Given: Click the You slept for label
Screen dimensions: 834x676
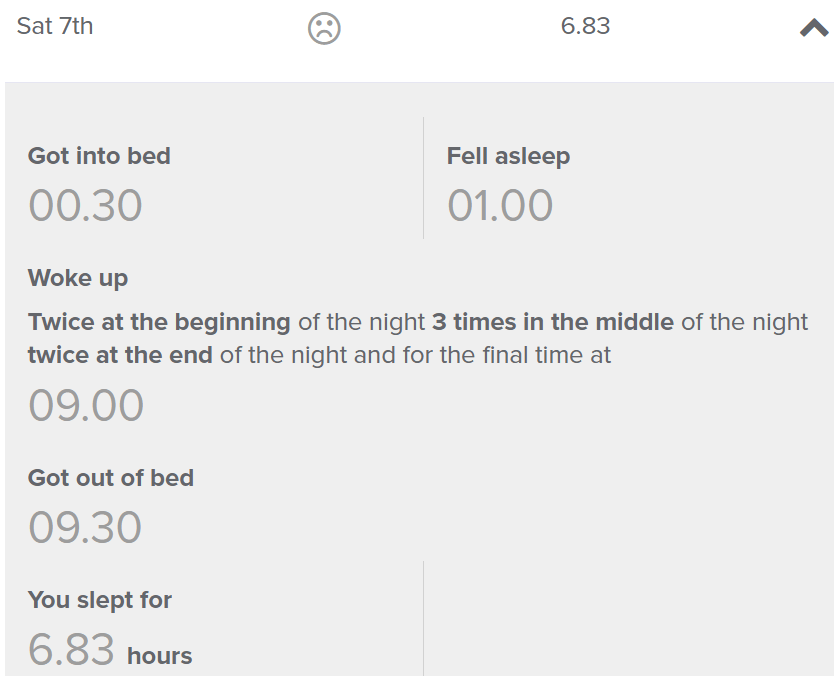Looking at the screenshot, I should [100, 600].
